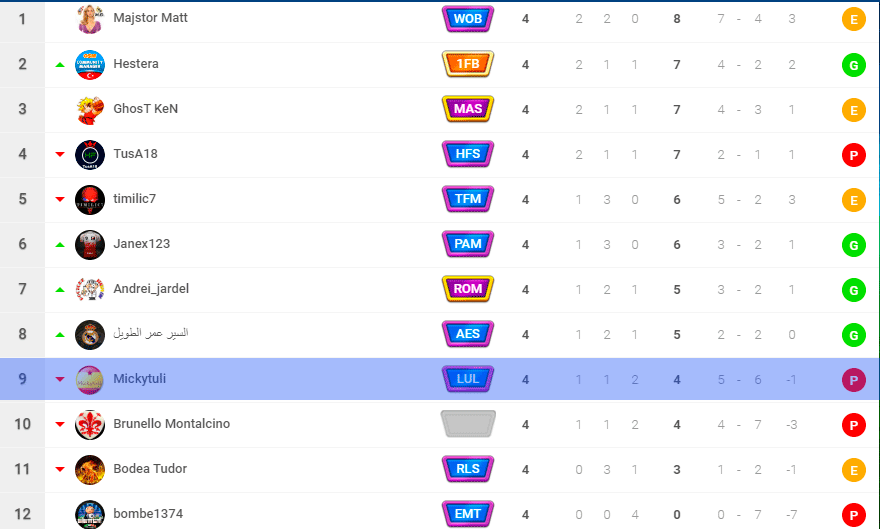Click the green G status circle for Janex123
The image size is (880, 529).
854,245
